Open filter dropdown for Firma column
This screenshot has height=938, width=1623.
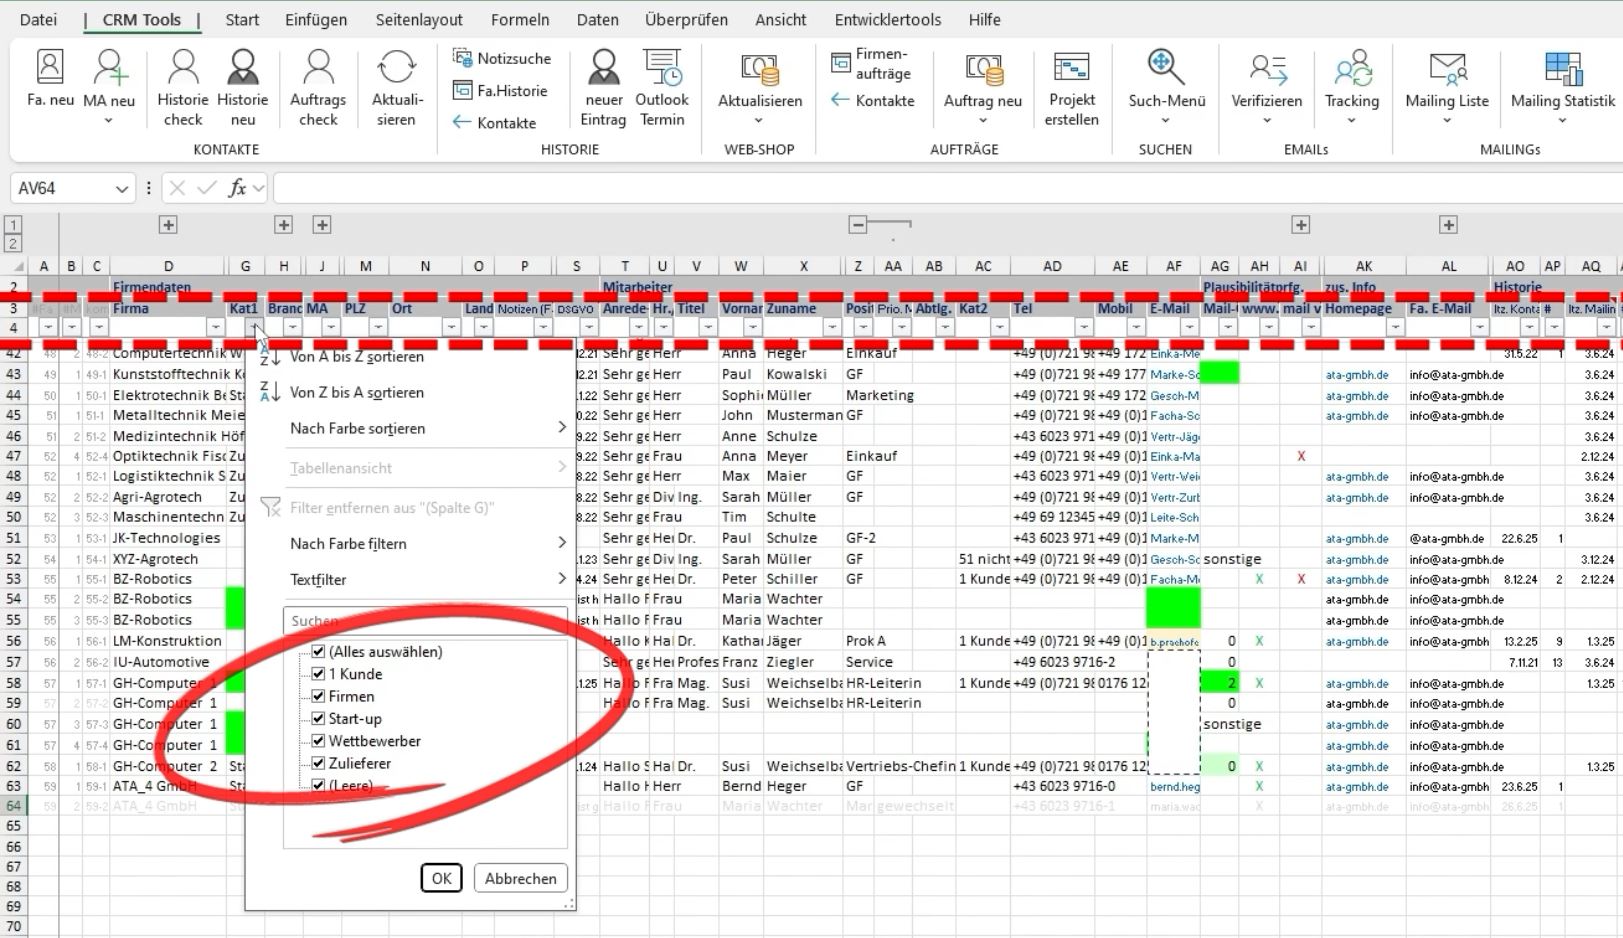(215, 327)
